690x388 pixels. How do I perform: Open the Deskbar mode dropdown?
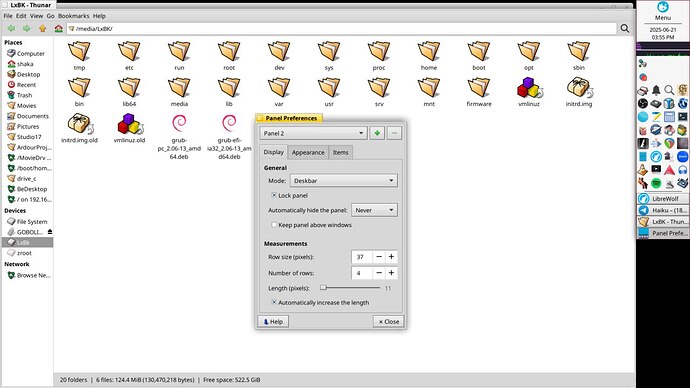coord(344,180)
